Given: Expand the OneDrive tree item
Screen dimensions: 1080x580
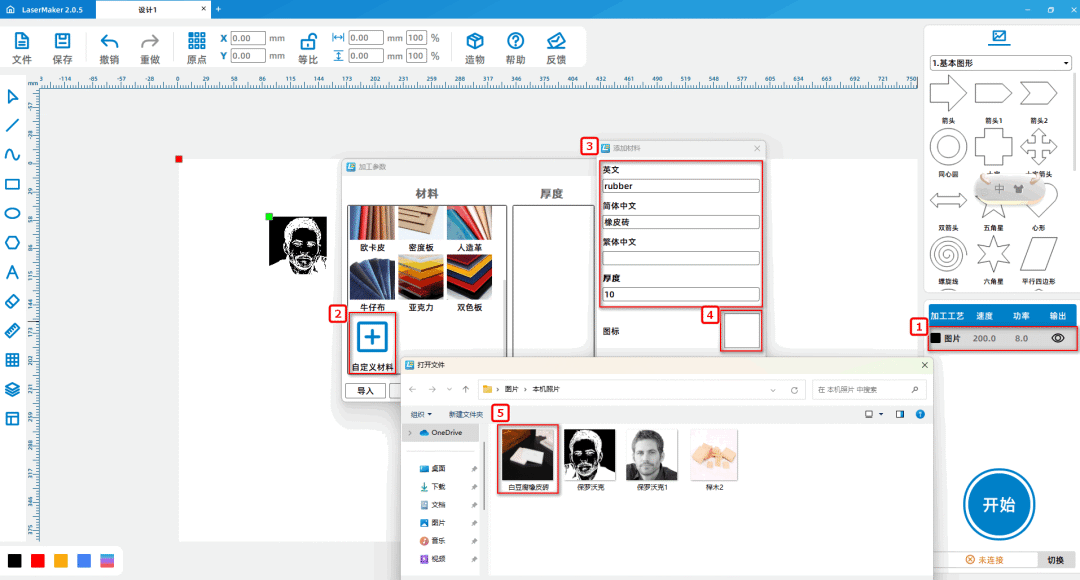Looking at the screenshot, I should 411,432.
